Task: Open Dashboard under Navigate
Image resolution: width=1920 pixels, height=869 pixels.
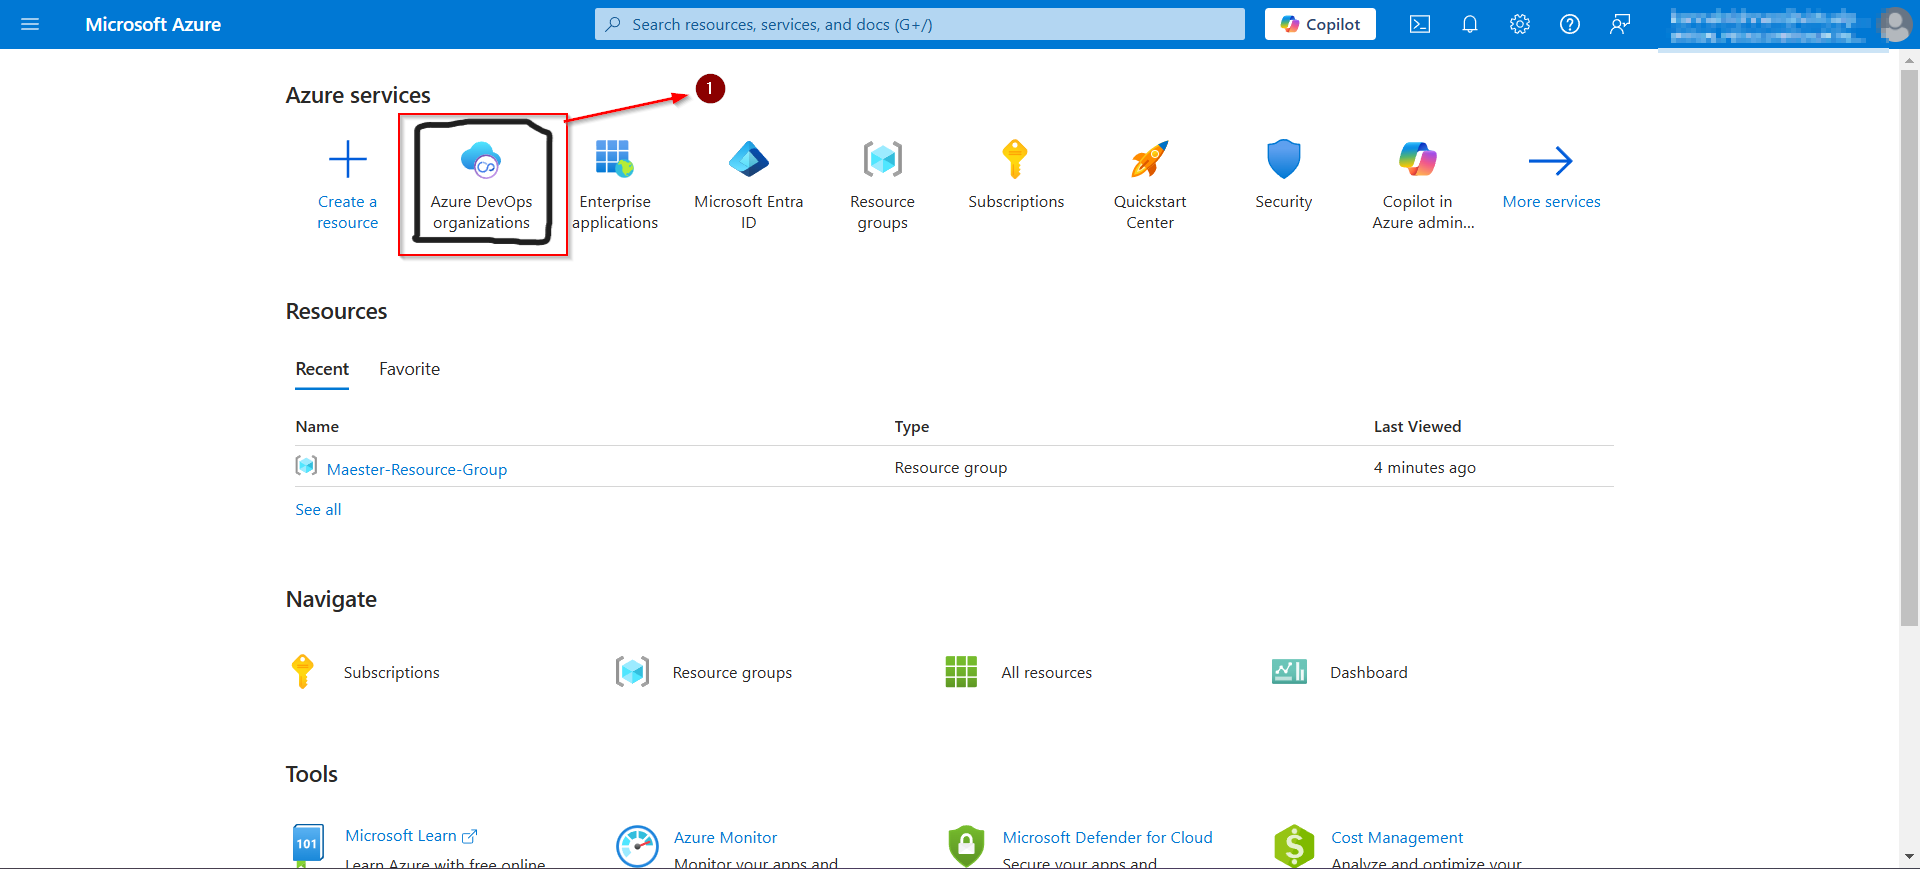Action: [1369, 673]
